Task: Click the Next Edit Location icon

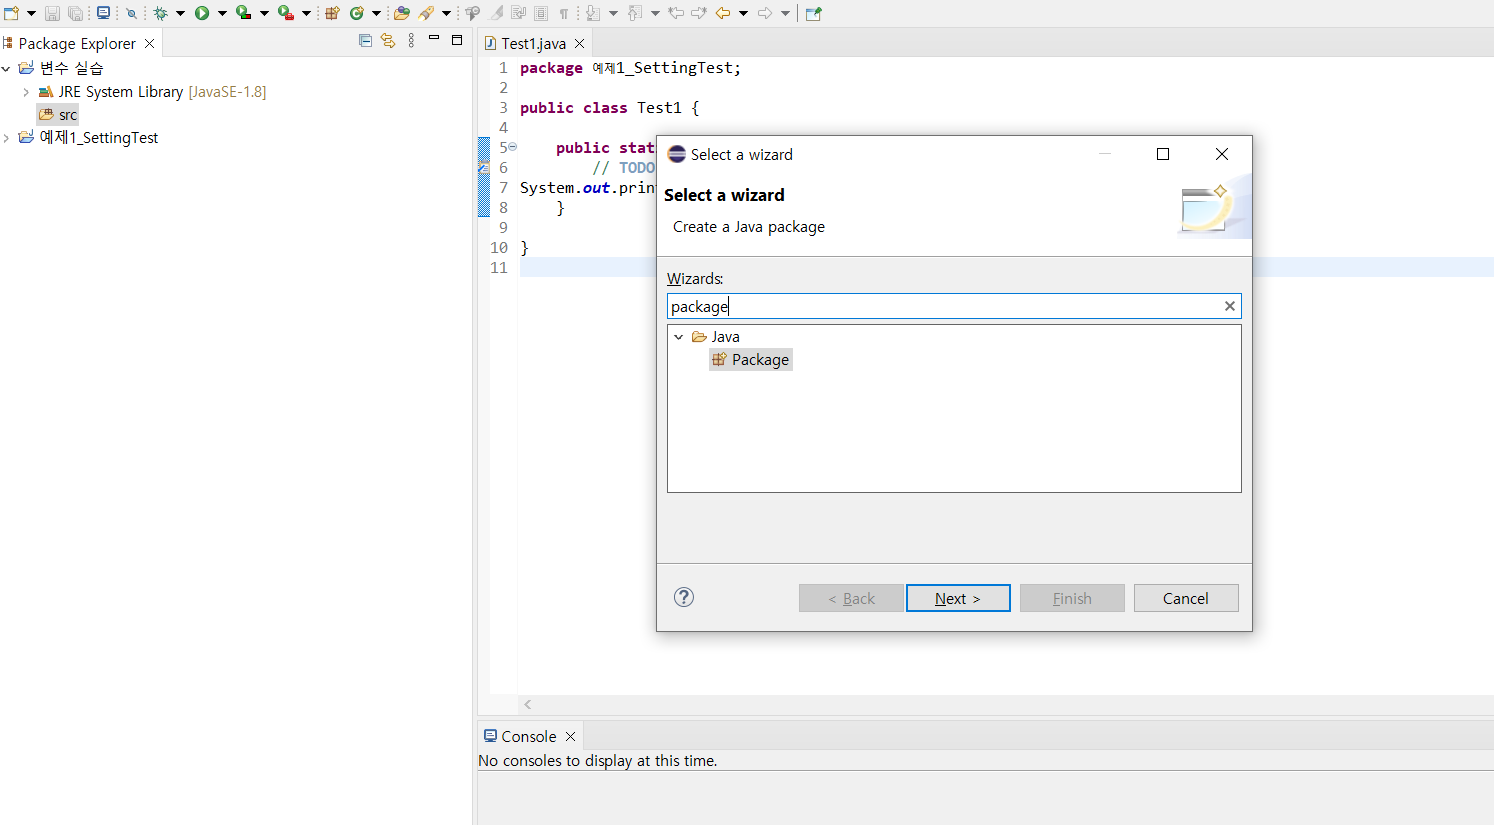Action: [x=698, y=13]
